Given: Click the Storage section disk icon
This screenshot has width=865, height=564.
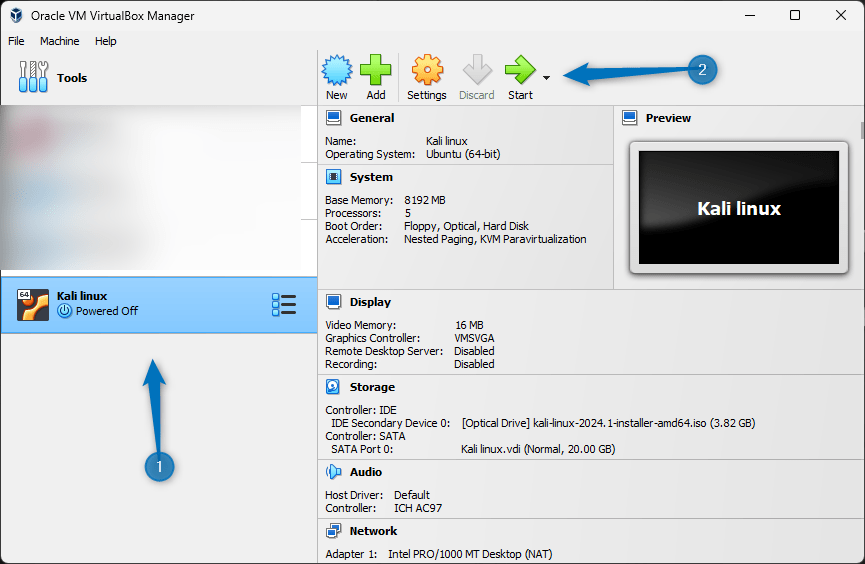Looking at the screenshot, I should [x=333, y=387].
